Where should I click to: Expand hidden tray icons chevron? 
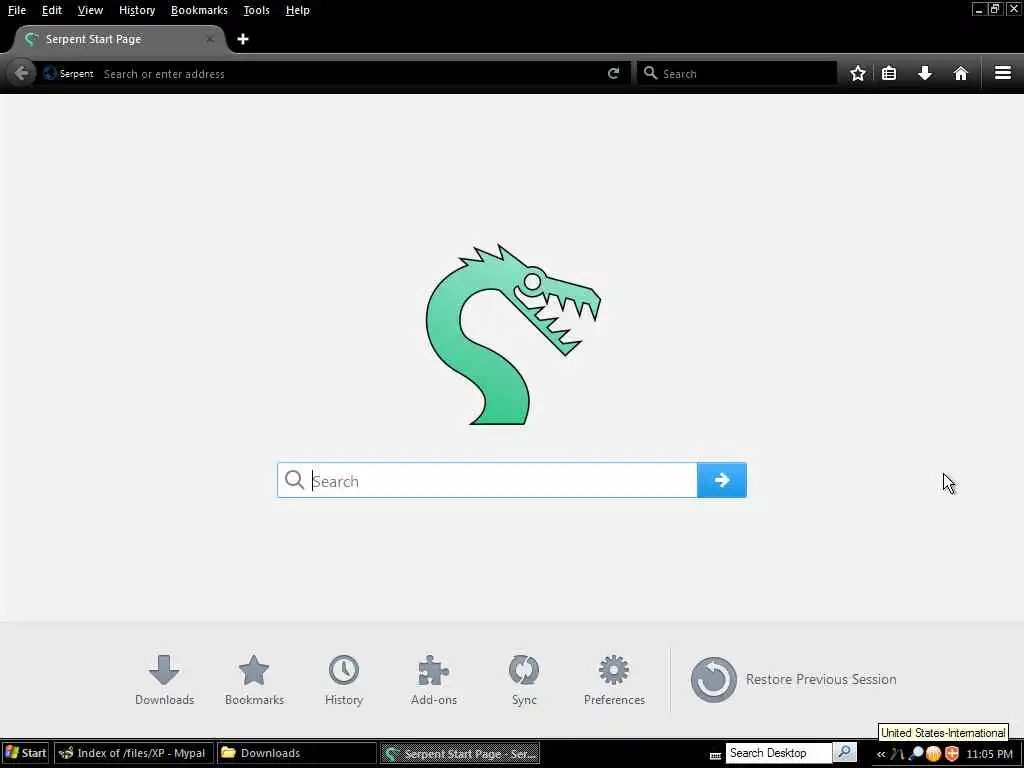pos(880,754)
